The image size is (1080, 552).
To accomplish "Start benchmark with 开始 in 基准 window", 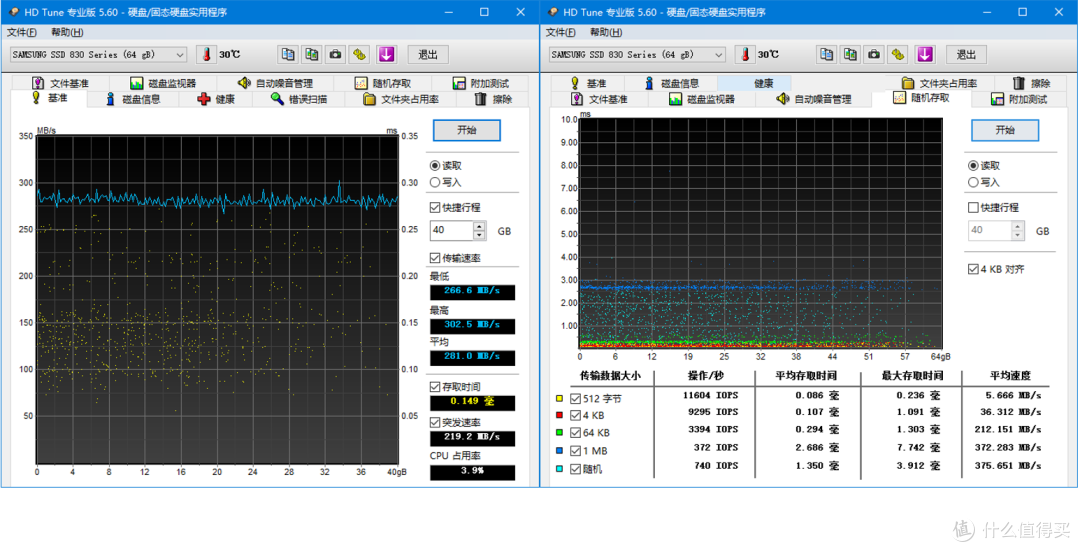I will 466,130.
